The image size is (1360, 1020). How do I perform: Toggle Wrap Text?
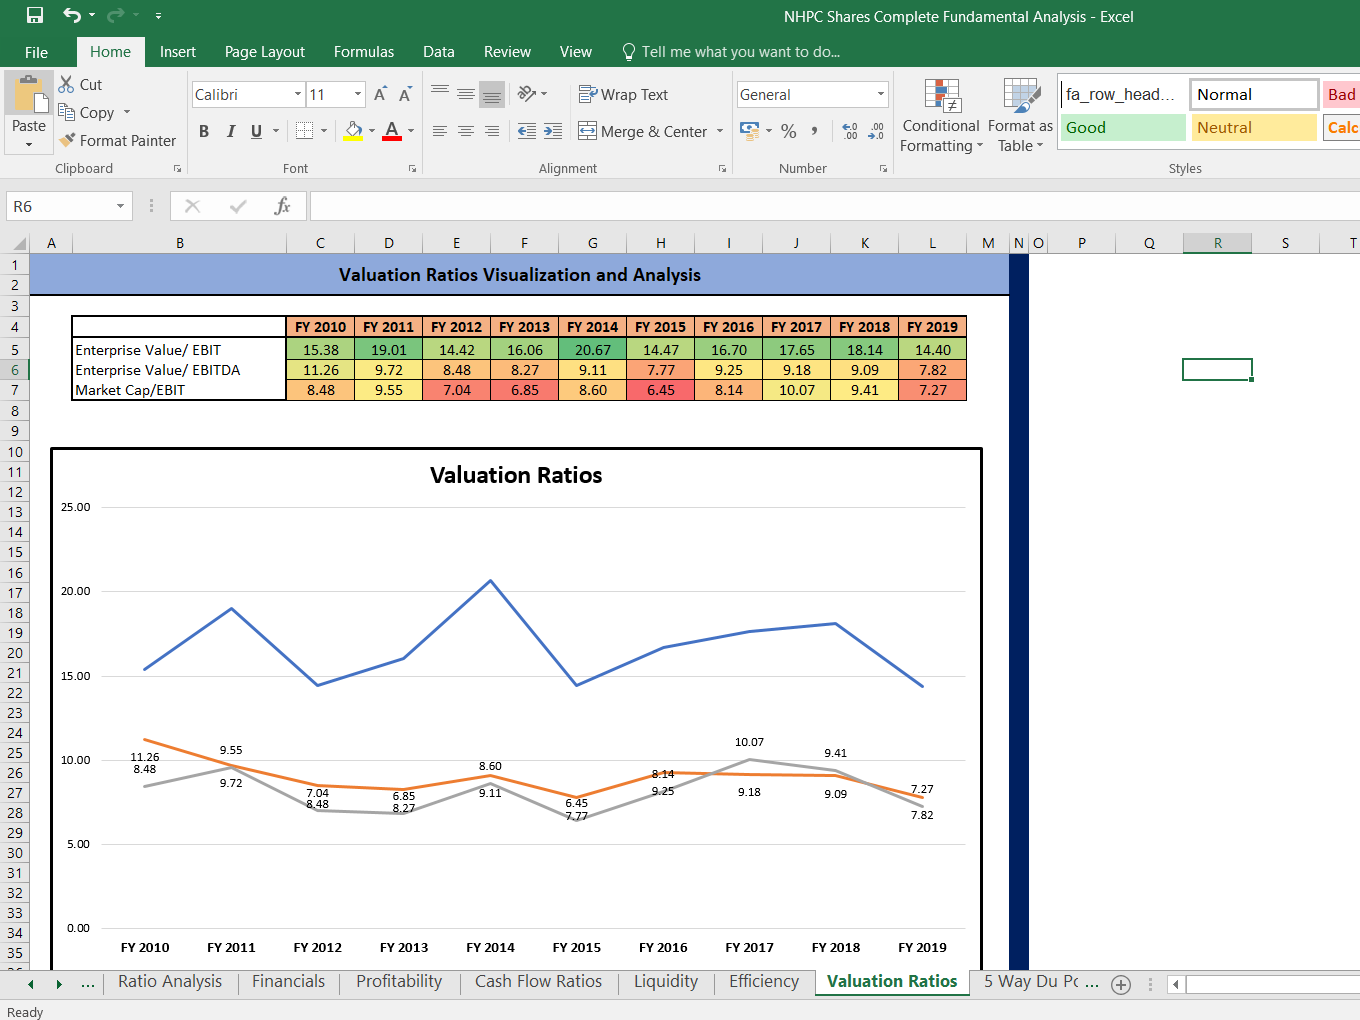[623, 94]
